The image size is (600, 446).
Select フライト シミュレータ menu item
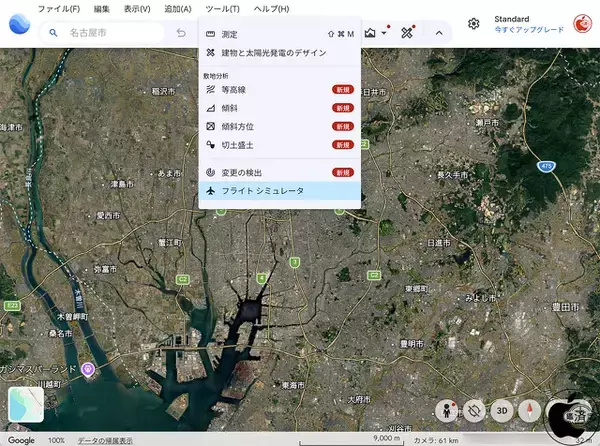pyautogui.click(x=280, y=191)
